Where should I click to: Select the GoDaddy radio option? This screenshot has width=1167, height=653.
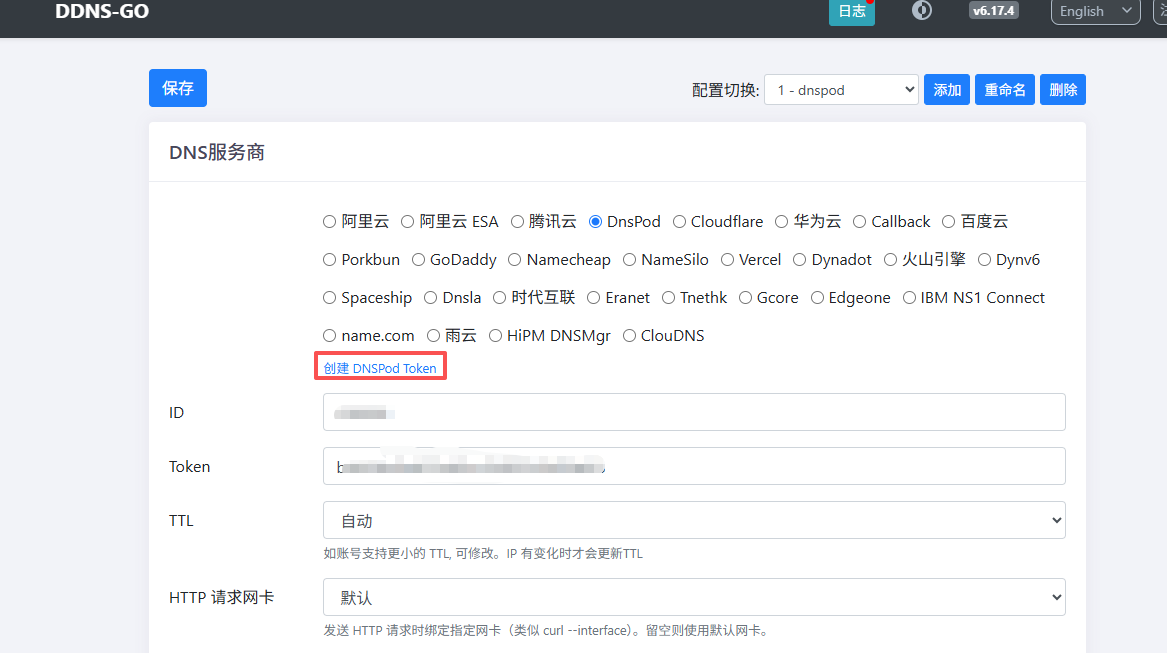tap(418, 260)
